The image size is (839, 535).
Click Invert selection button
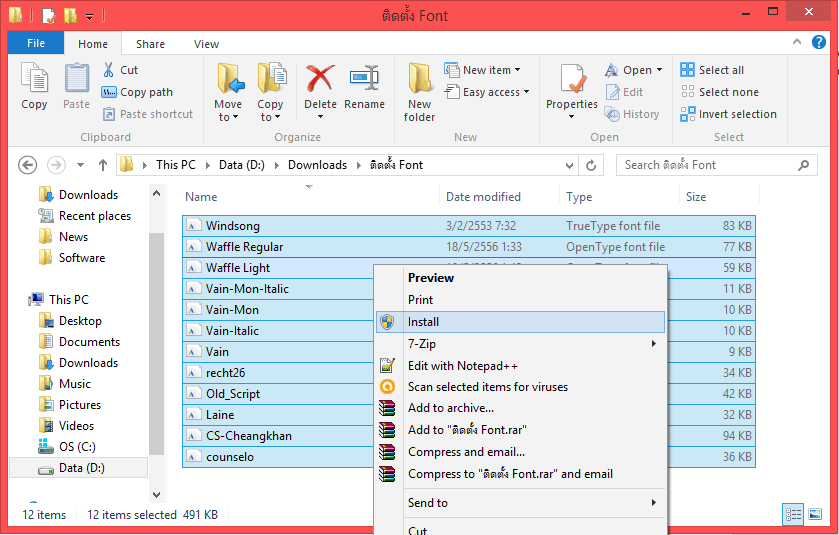point(737,114)
